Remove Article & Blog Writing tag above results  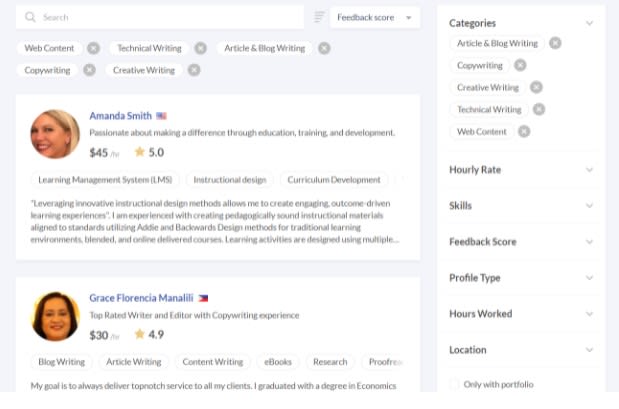[x=324, y=48]
